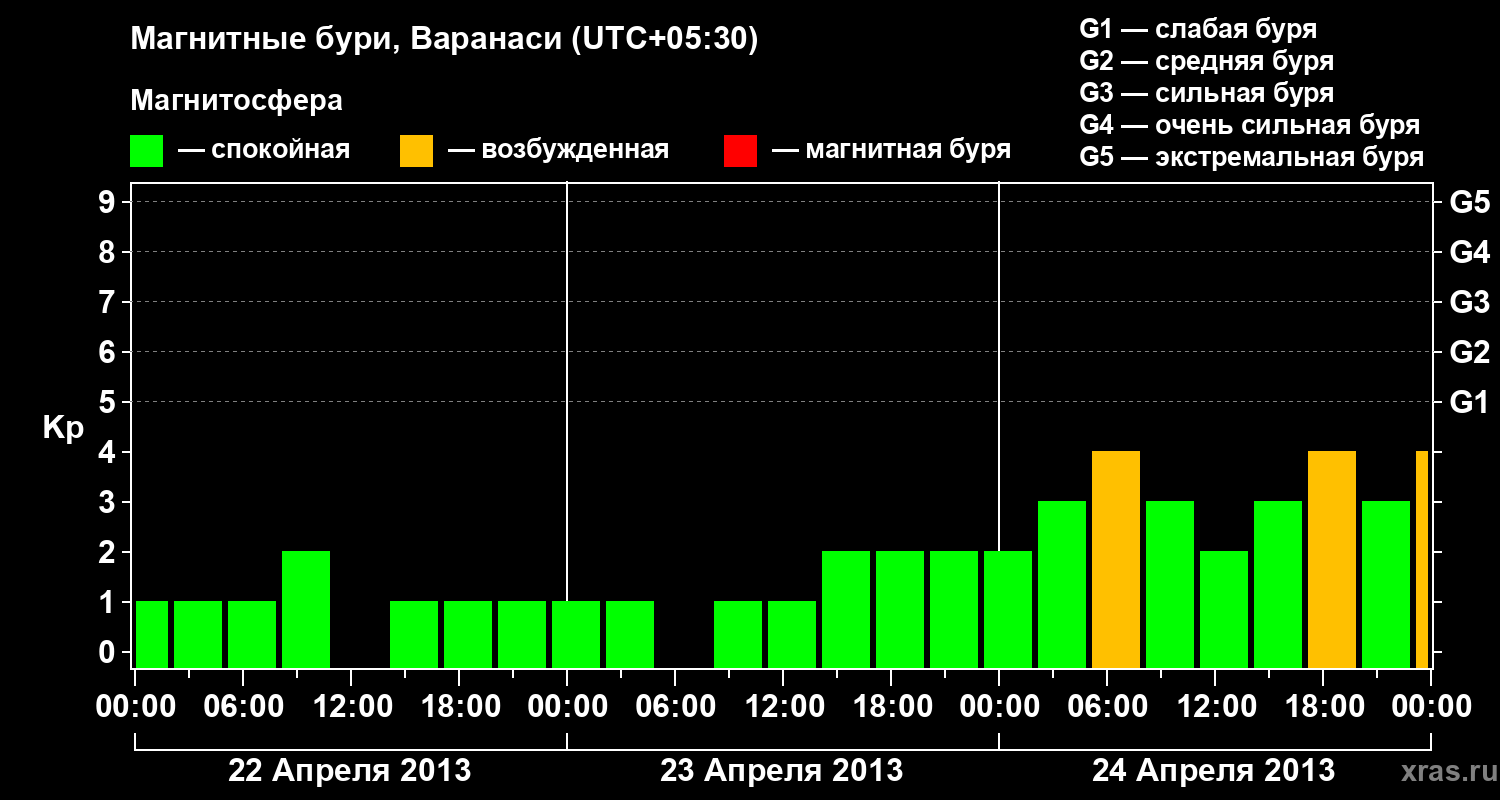Screen dimensions: 1500x800
Task: Click the 'G3' right-axis scale label
Action: (x=1470, y=303)
